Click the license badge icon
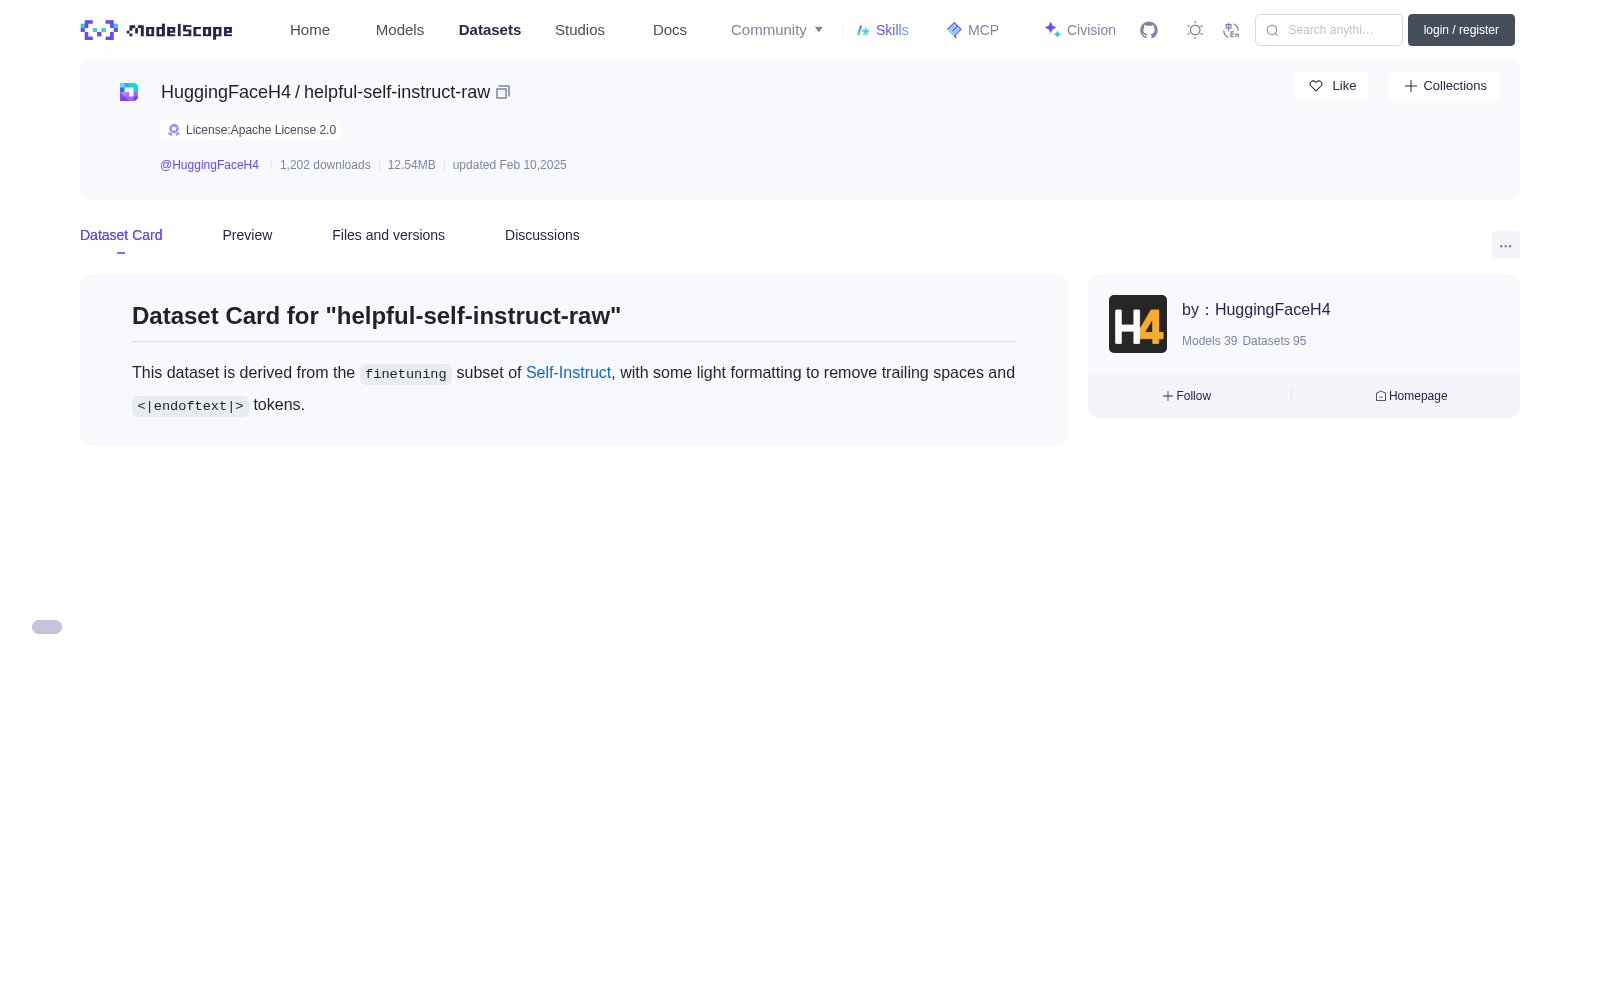This screenshot has width=1600, height=1000. coord(174,130)
